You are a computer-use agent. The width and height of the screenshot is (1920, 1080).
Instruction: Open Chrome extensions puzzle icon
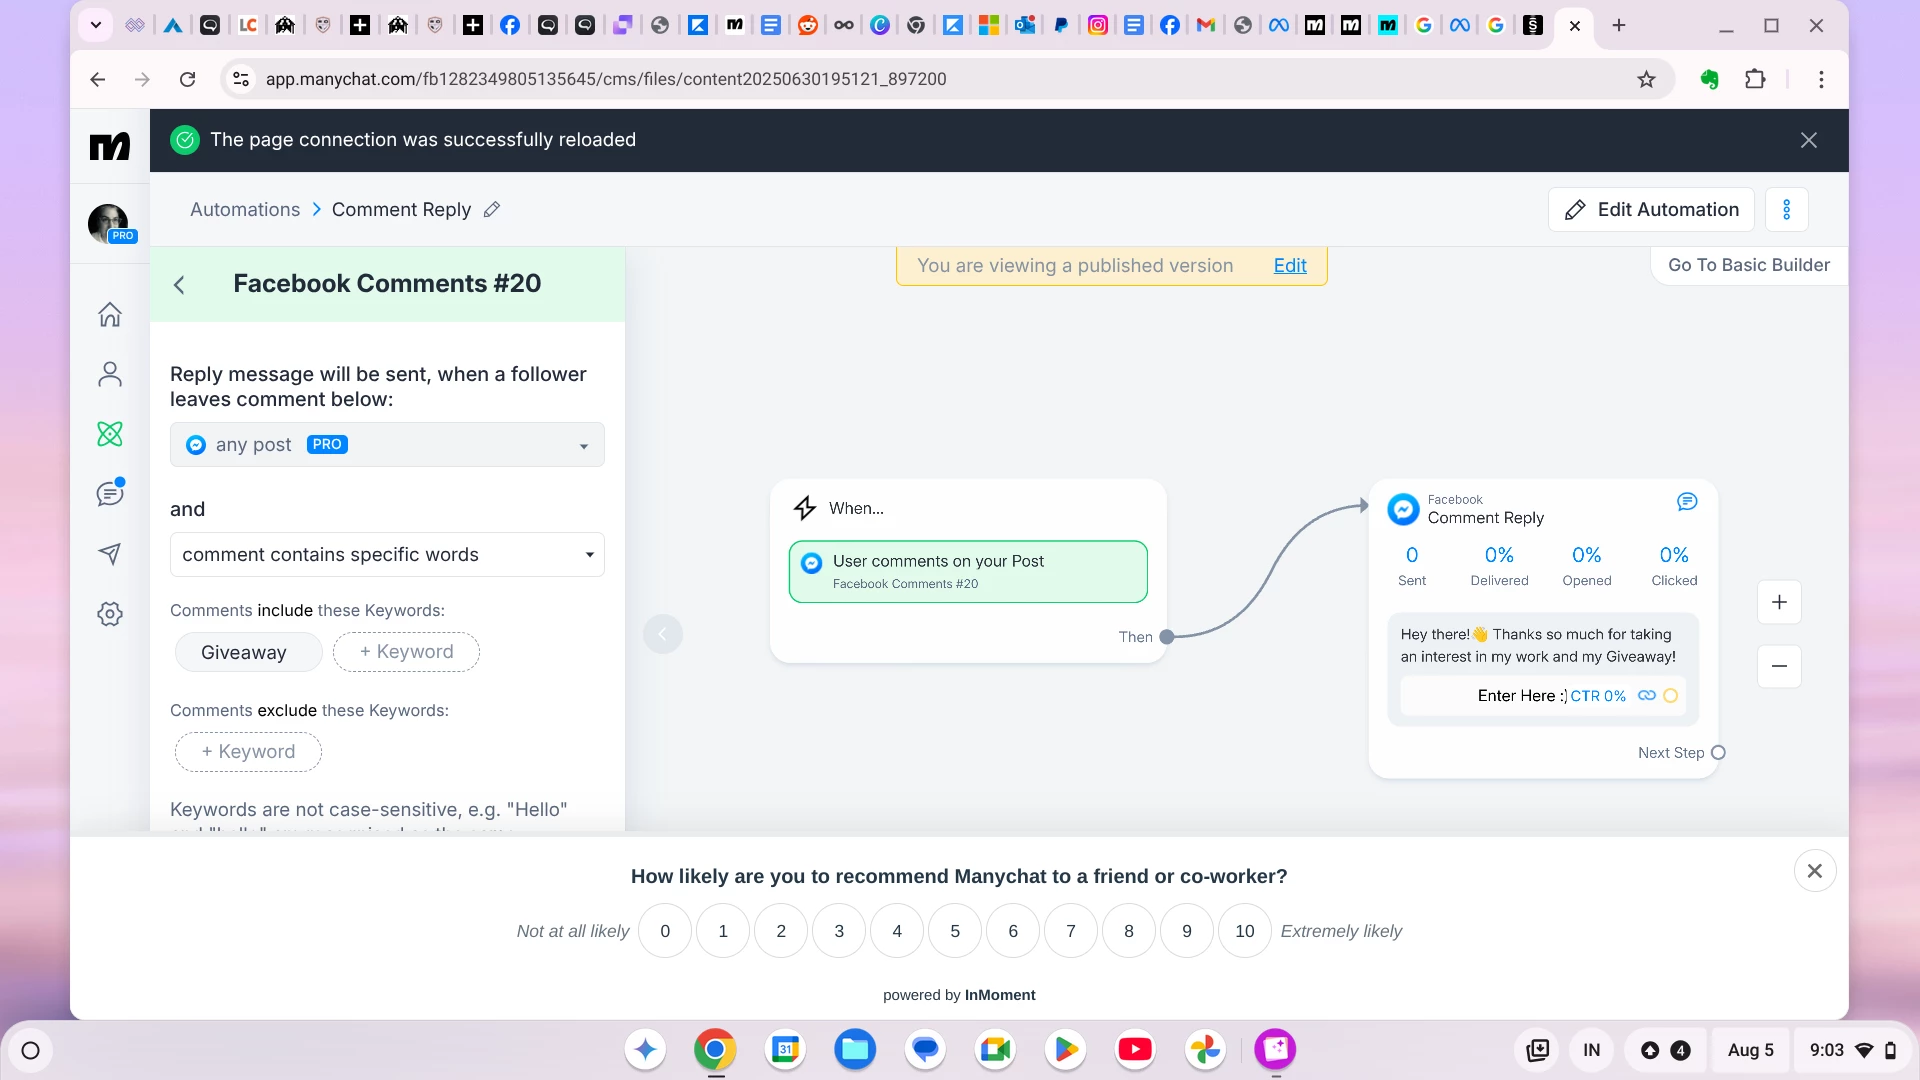1755,79
